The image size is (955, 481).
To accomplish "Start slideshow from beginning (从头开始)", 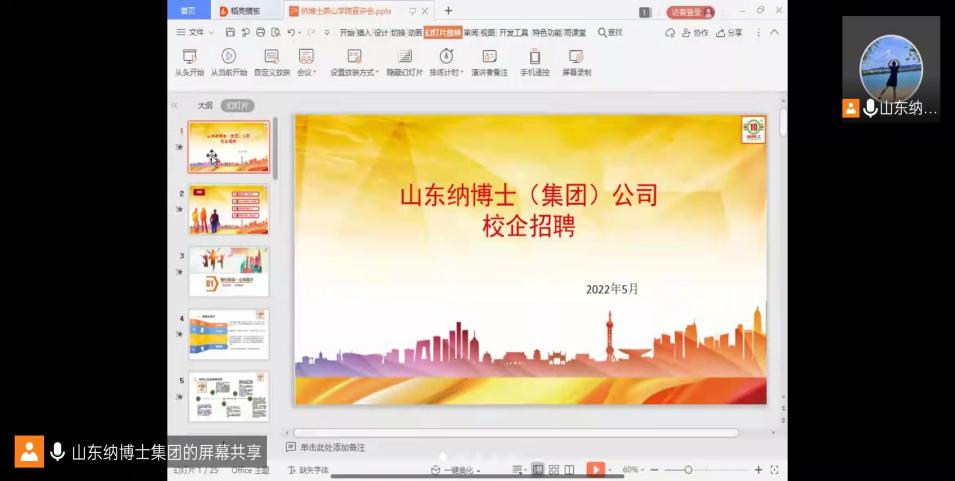I will pyautogui.click(x=189, y=62).
